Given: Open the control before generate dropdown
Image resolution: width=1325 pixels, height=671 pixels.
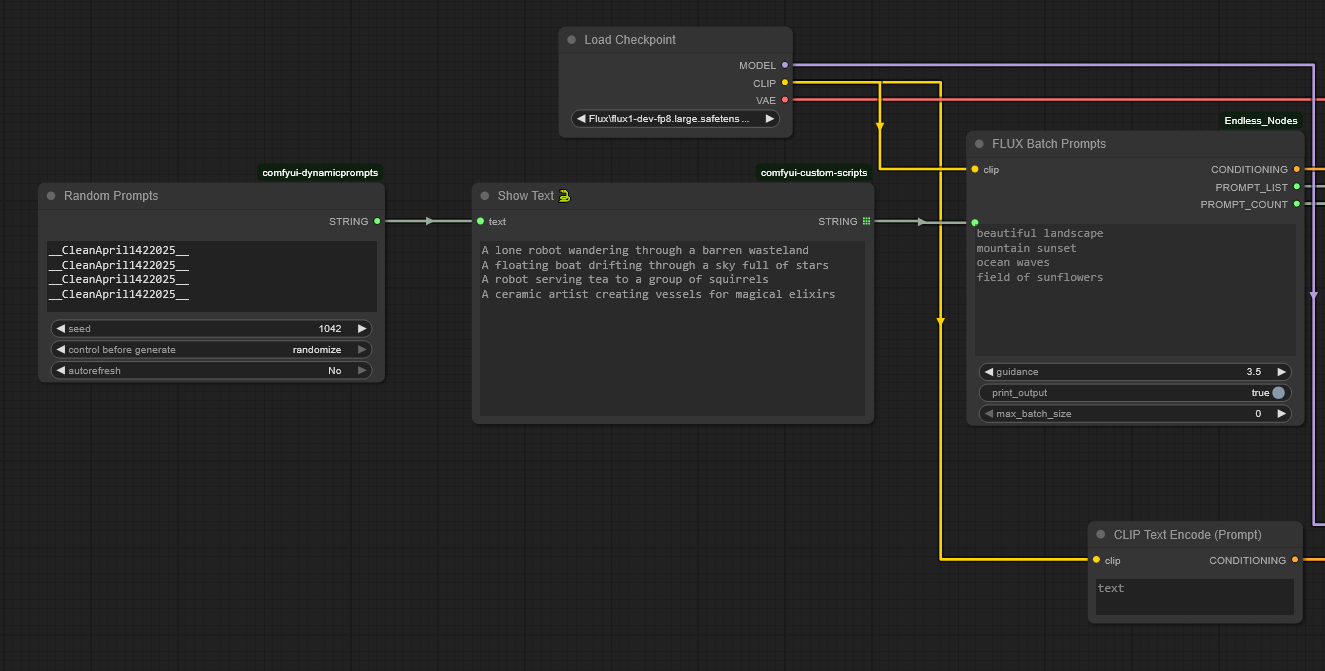Looking at the screenshot, I should 211,350.
